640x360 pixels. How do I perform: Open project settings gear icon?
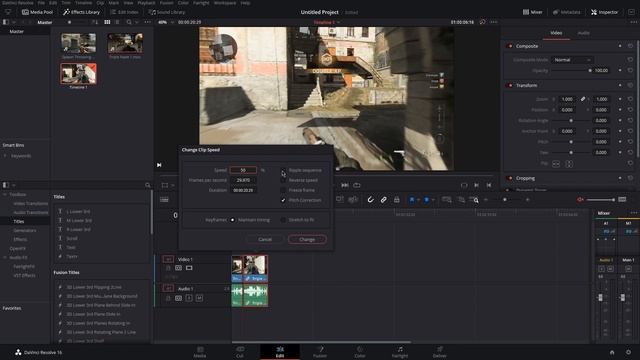point(628,352)
